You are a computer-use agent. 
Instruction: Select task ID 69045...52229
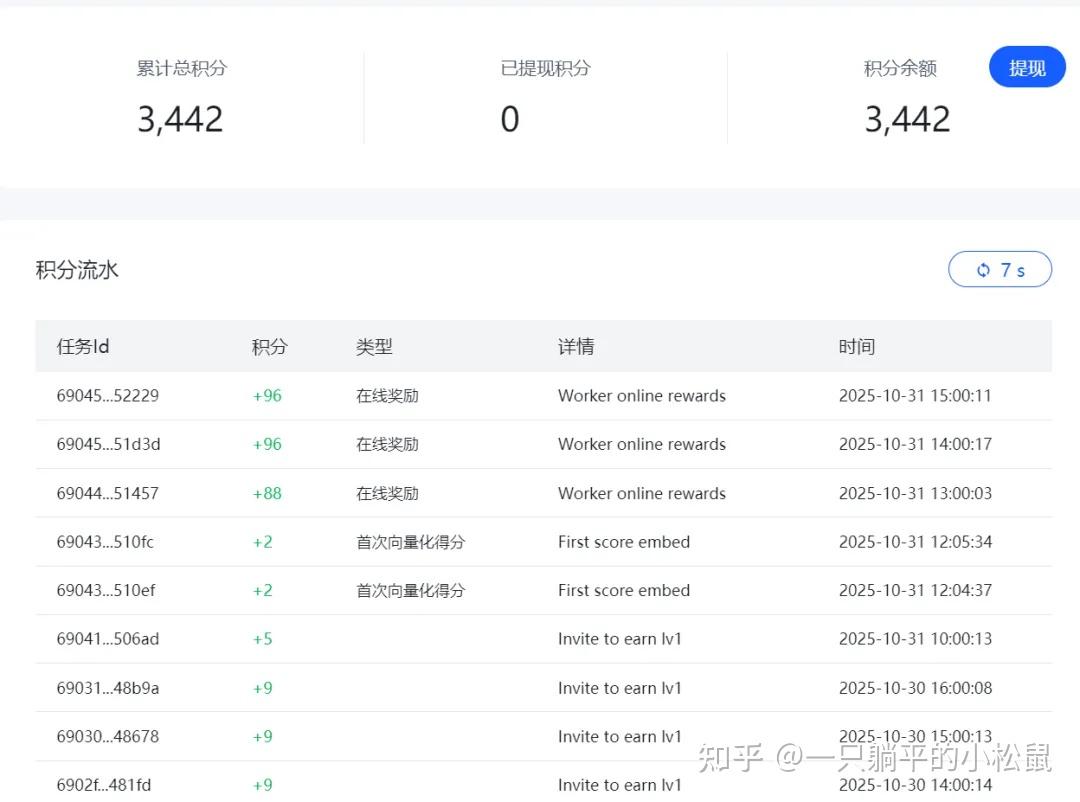click(x=108, y=396)
